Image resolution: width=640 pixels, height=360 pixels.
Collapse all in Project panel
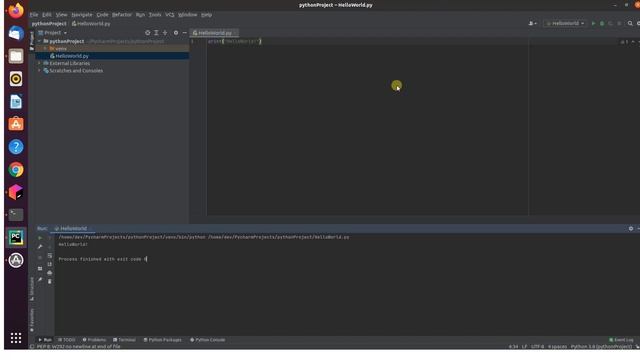pos(165,33)
